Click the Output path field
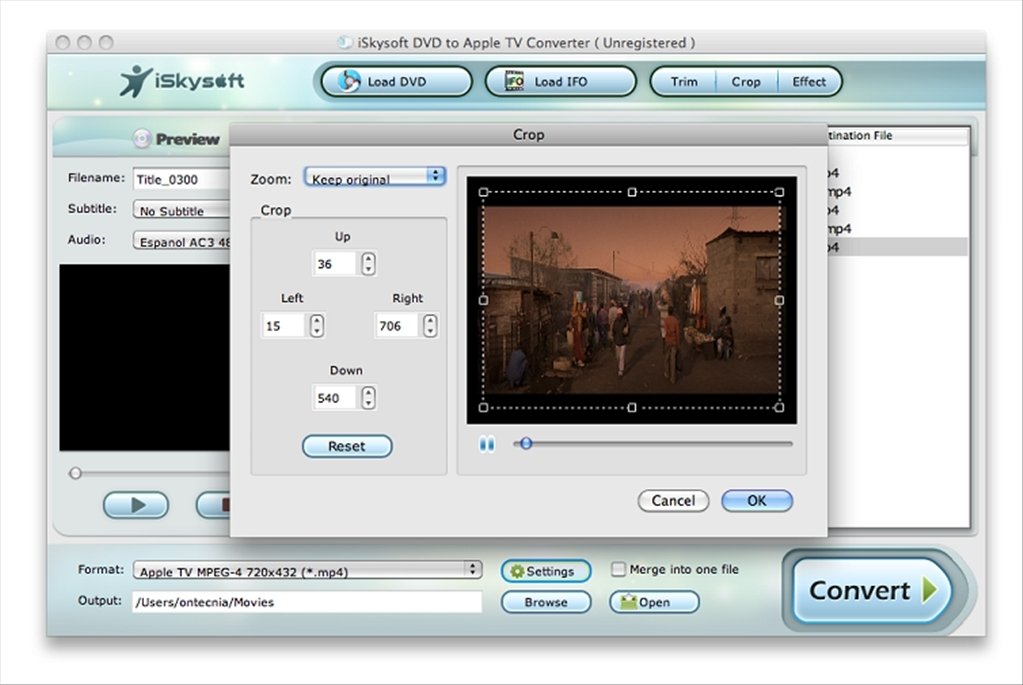This screenshot has height=685, width=1023. tap(307, 601)
